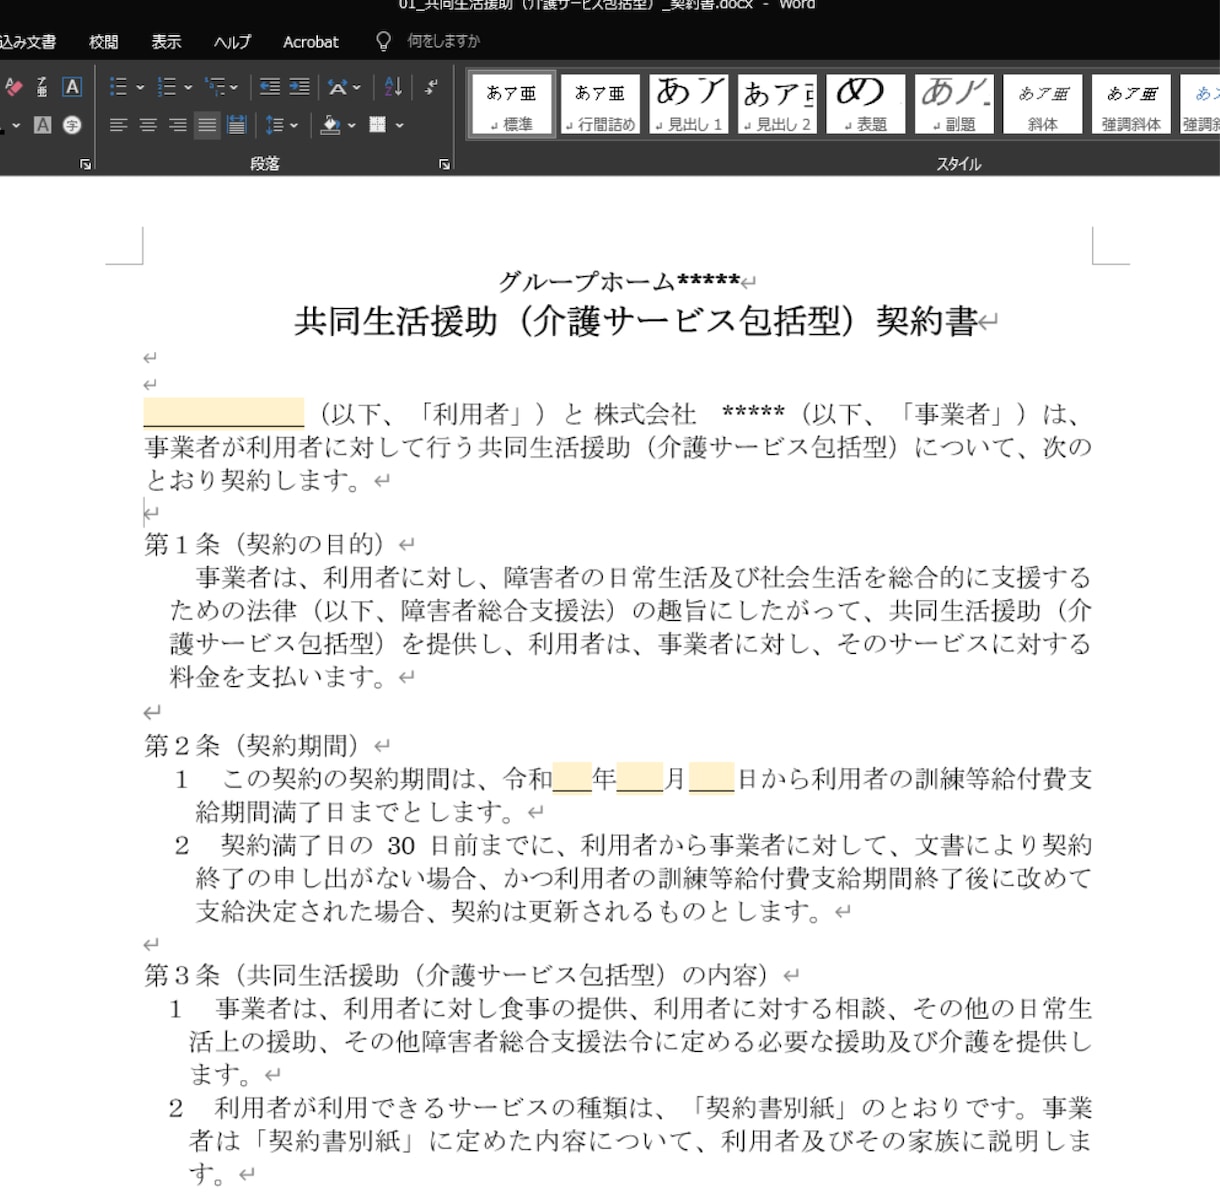Open the 校閲 (Review) tab
Image resolution: width=1220 pixels, height=1200 pixels.
(104, 42)
